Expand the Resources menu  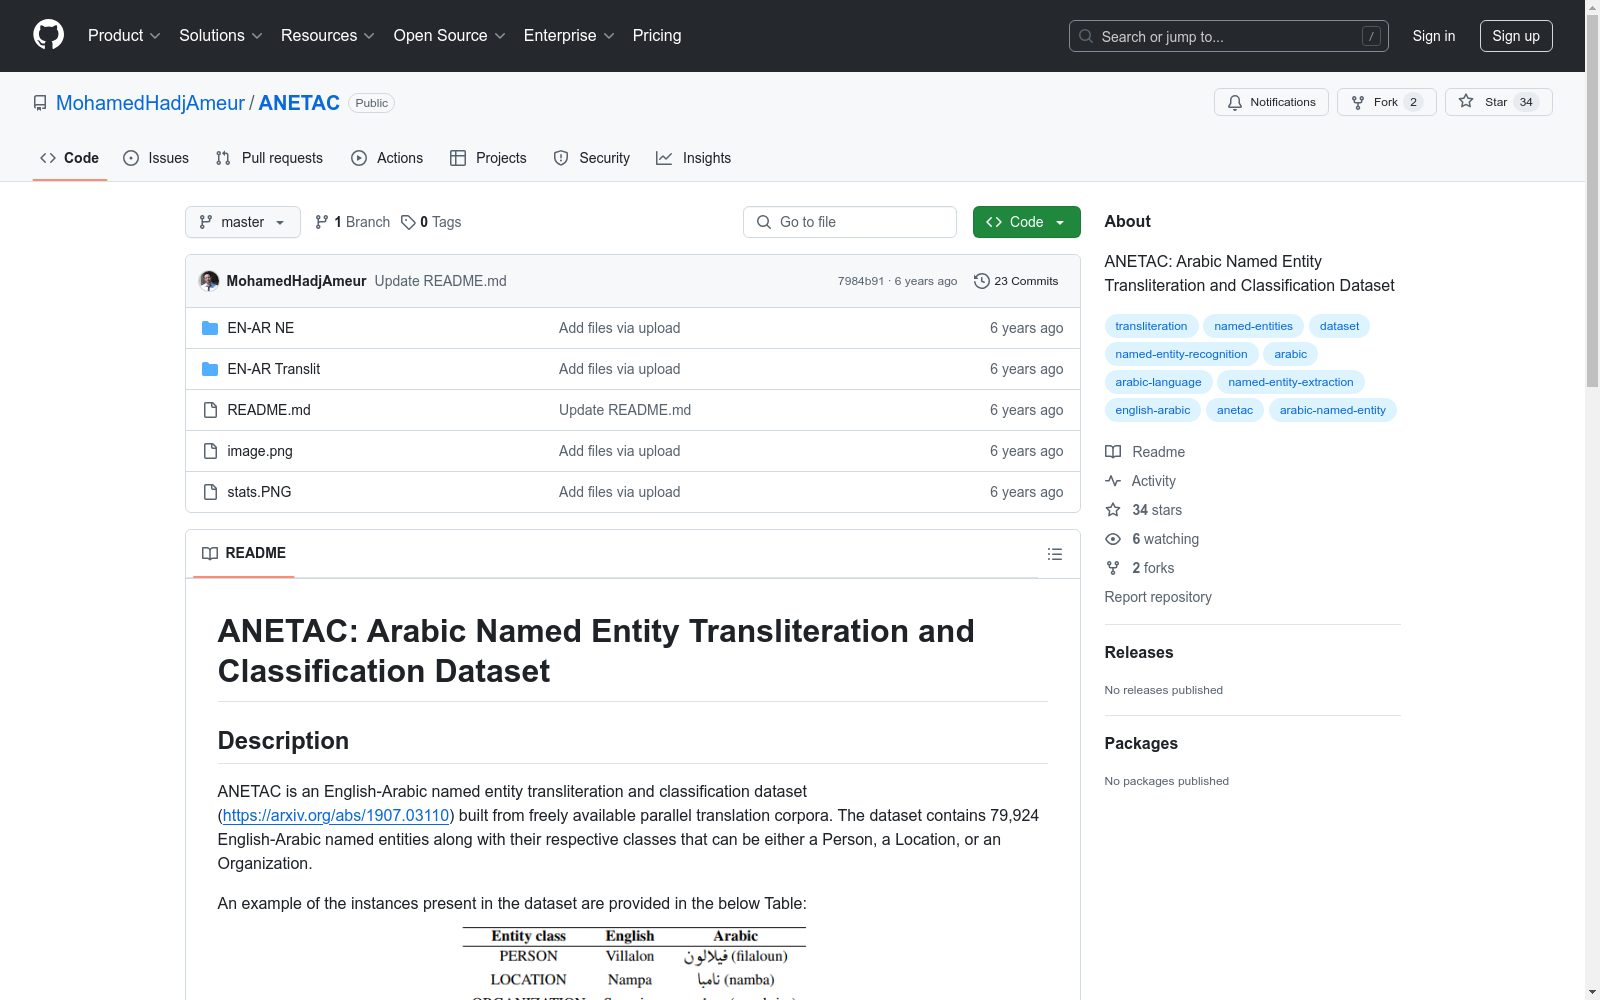[x=328, y=36]
